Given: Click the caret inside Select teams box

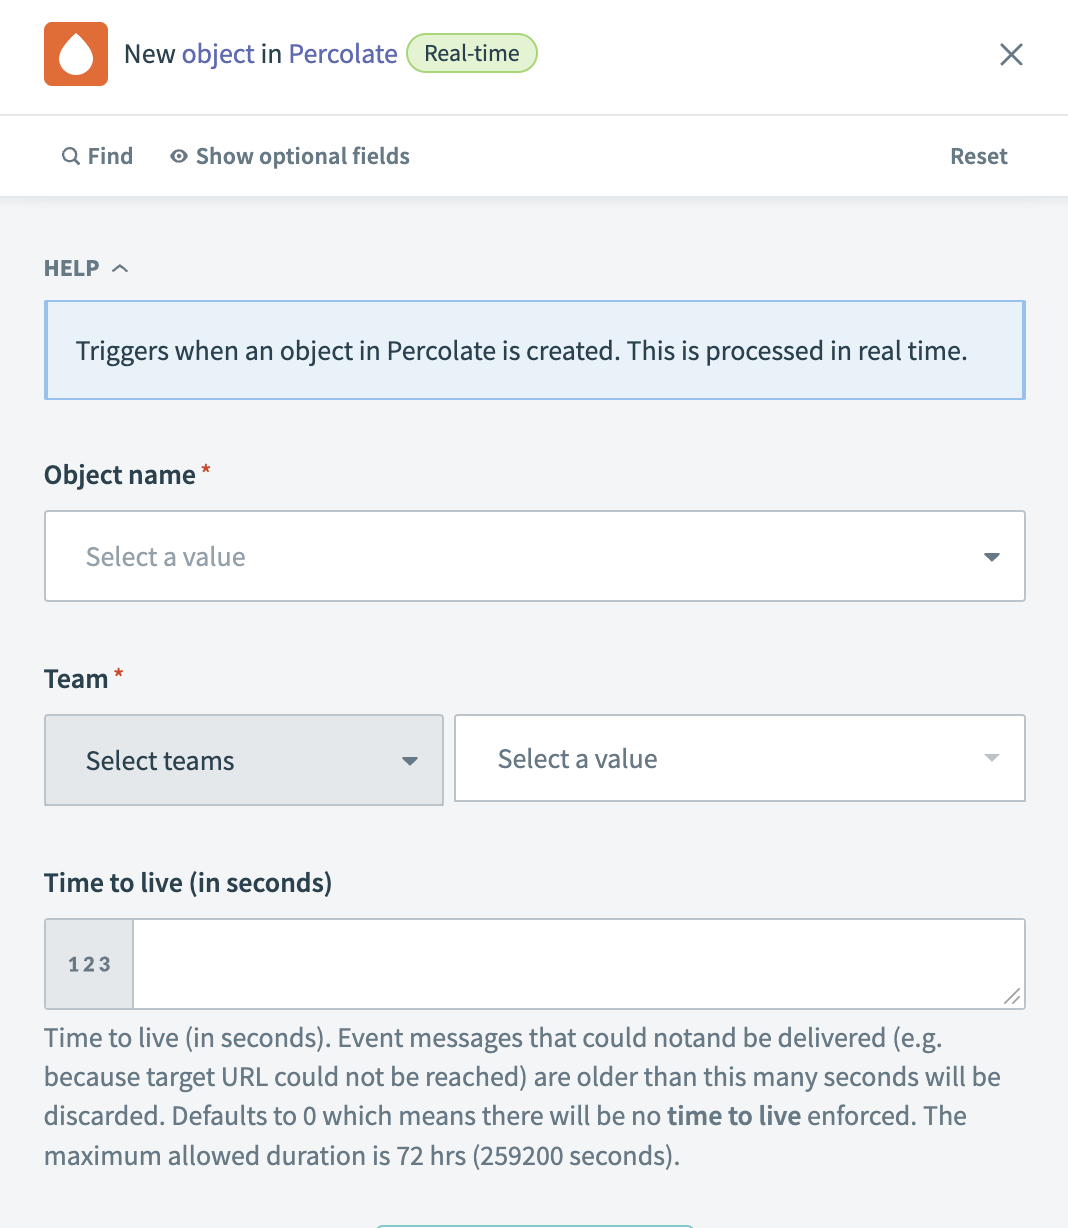Looking at the screenshot, I should pyautogui.click(x=410, y=760).
